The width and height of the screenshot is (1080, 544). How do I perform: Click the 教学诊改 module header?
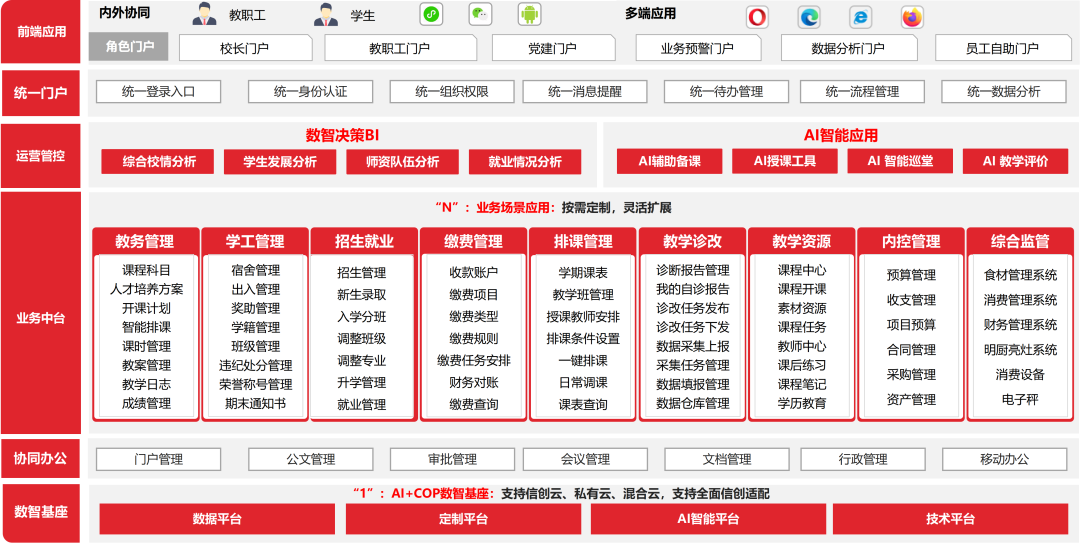[692, 241]
